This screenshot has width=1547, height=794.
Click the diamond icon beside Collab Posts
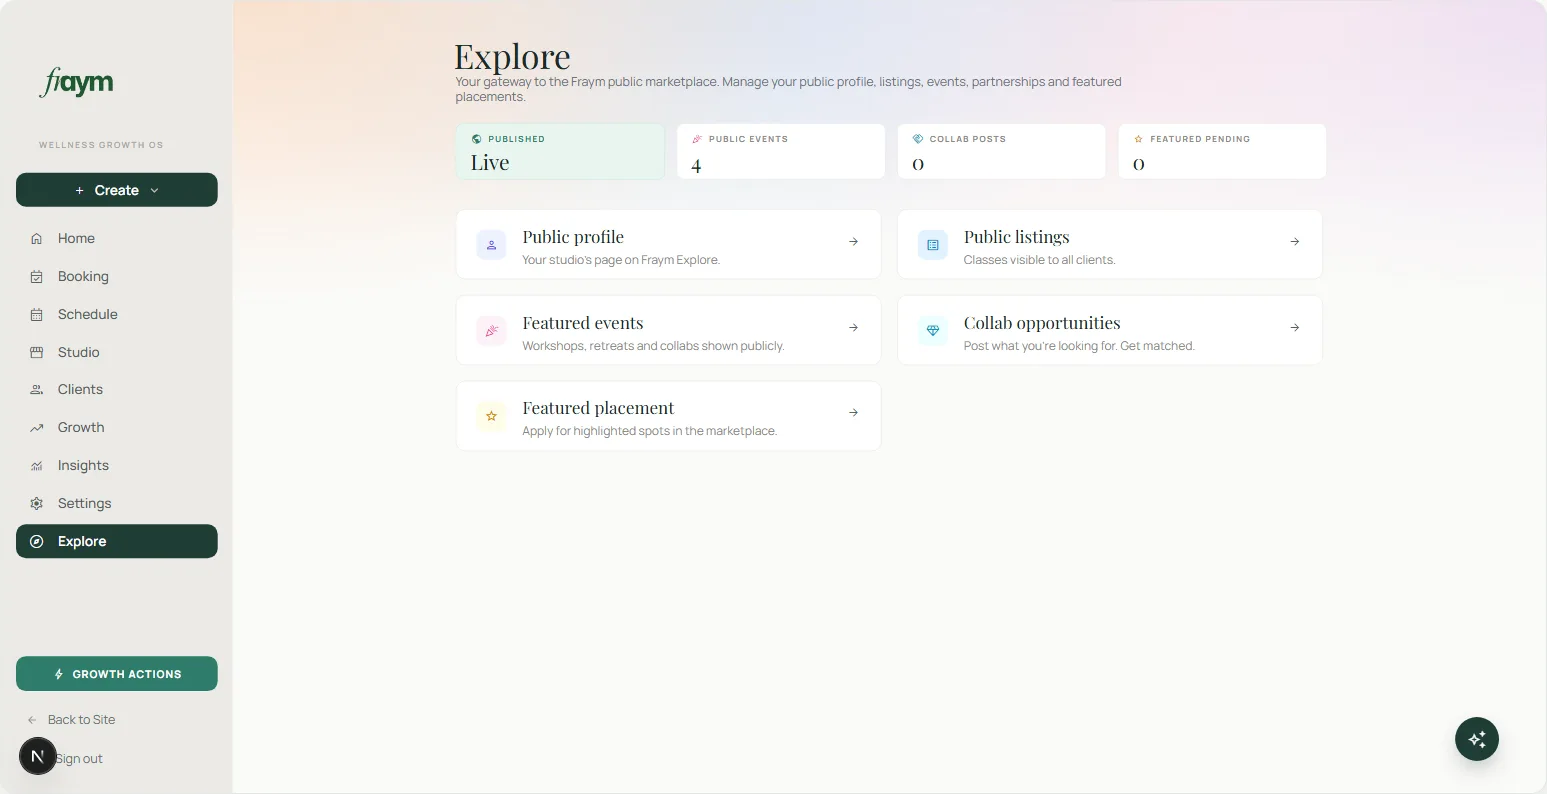918,139
